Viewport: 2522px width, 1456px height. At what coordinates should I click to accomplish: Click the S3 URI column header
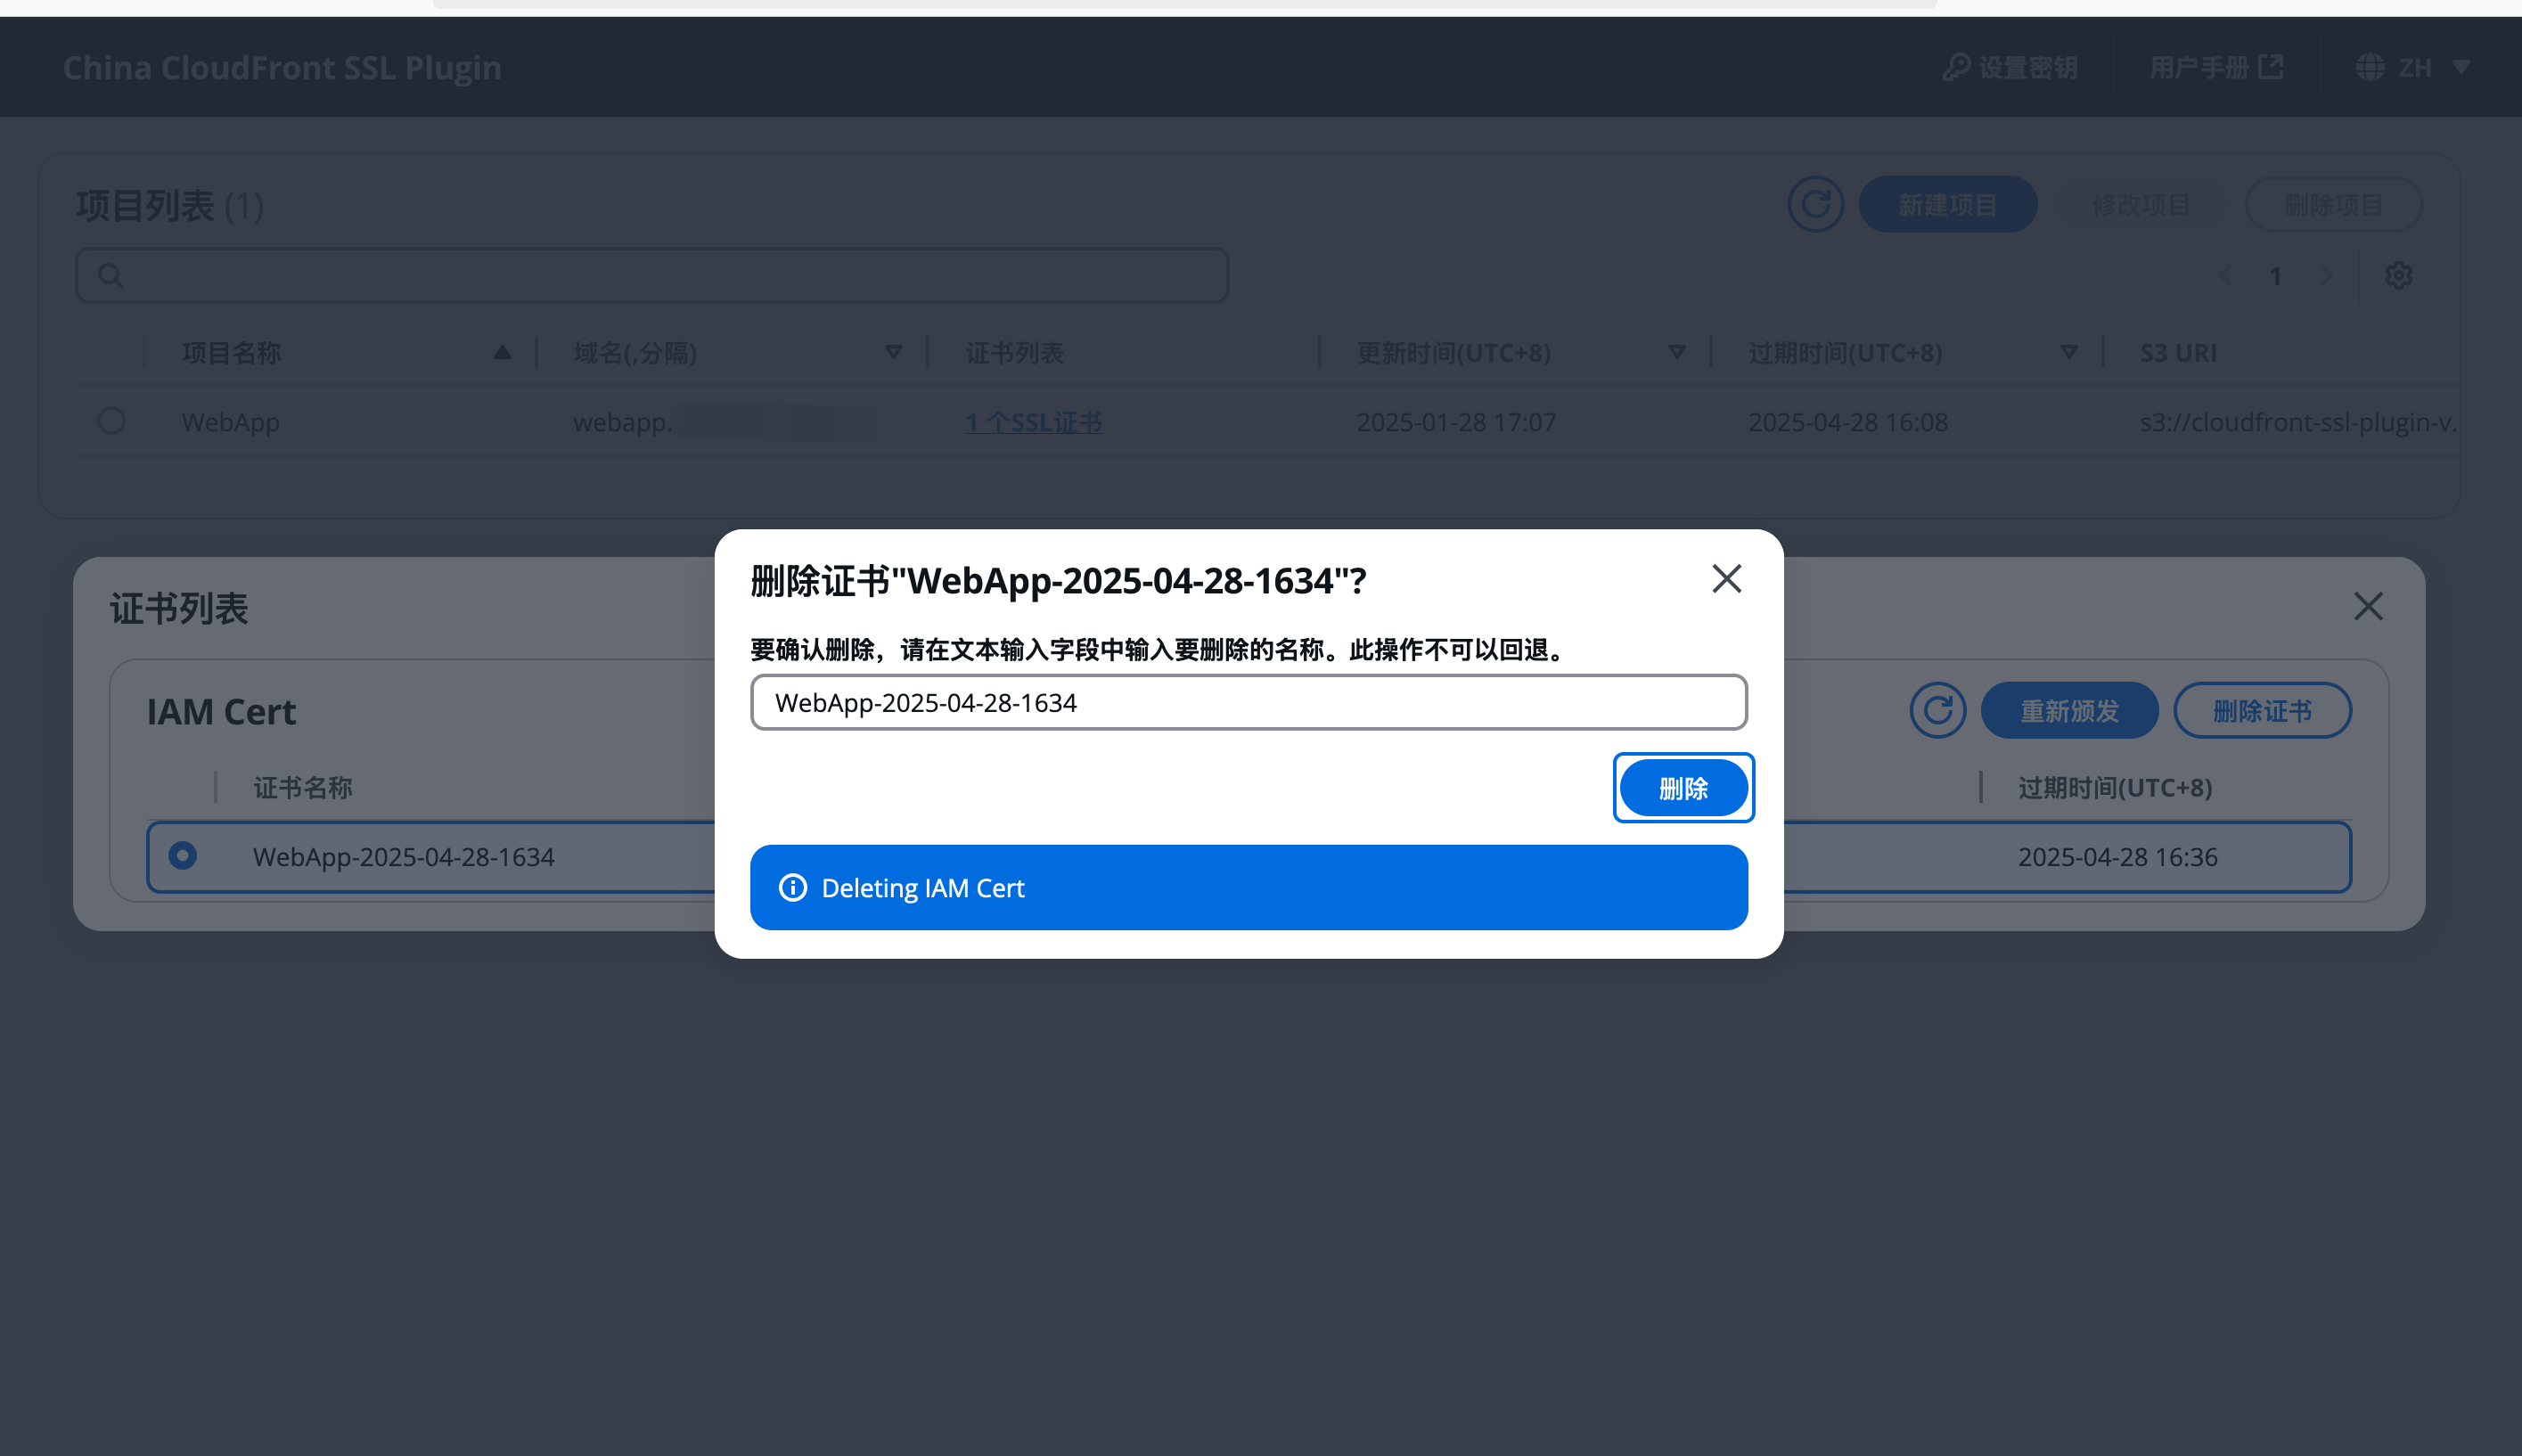point(2177,353)
